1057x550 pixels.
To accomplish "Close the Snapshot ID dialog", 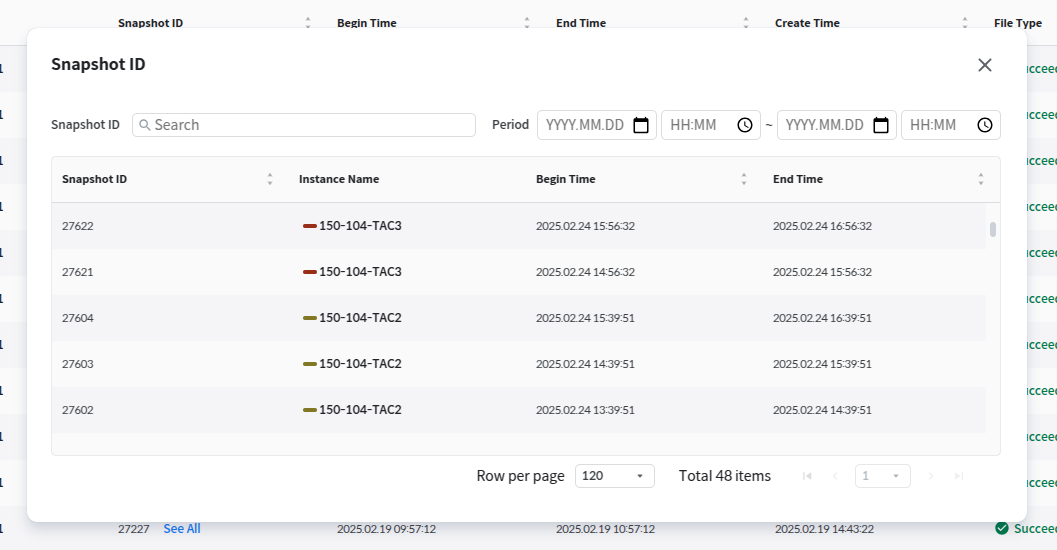I will tap(984, 65).
